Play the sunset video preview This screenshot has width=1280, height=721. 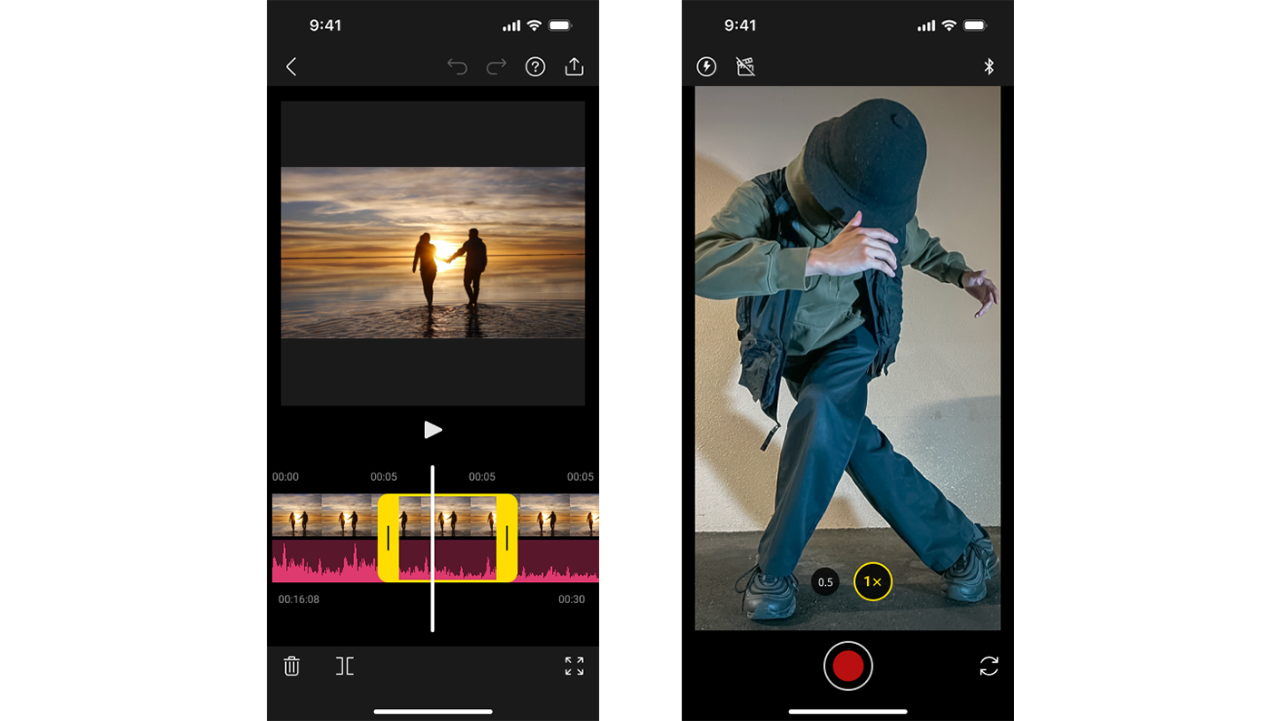pyautogui.click(x=433, y=430)
